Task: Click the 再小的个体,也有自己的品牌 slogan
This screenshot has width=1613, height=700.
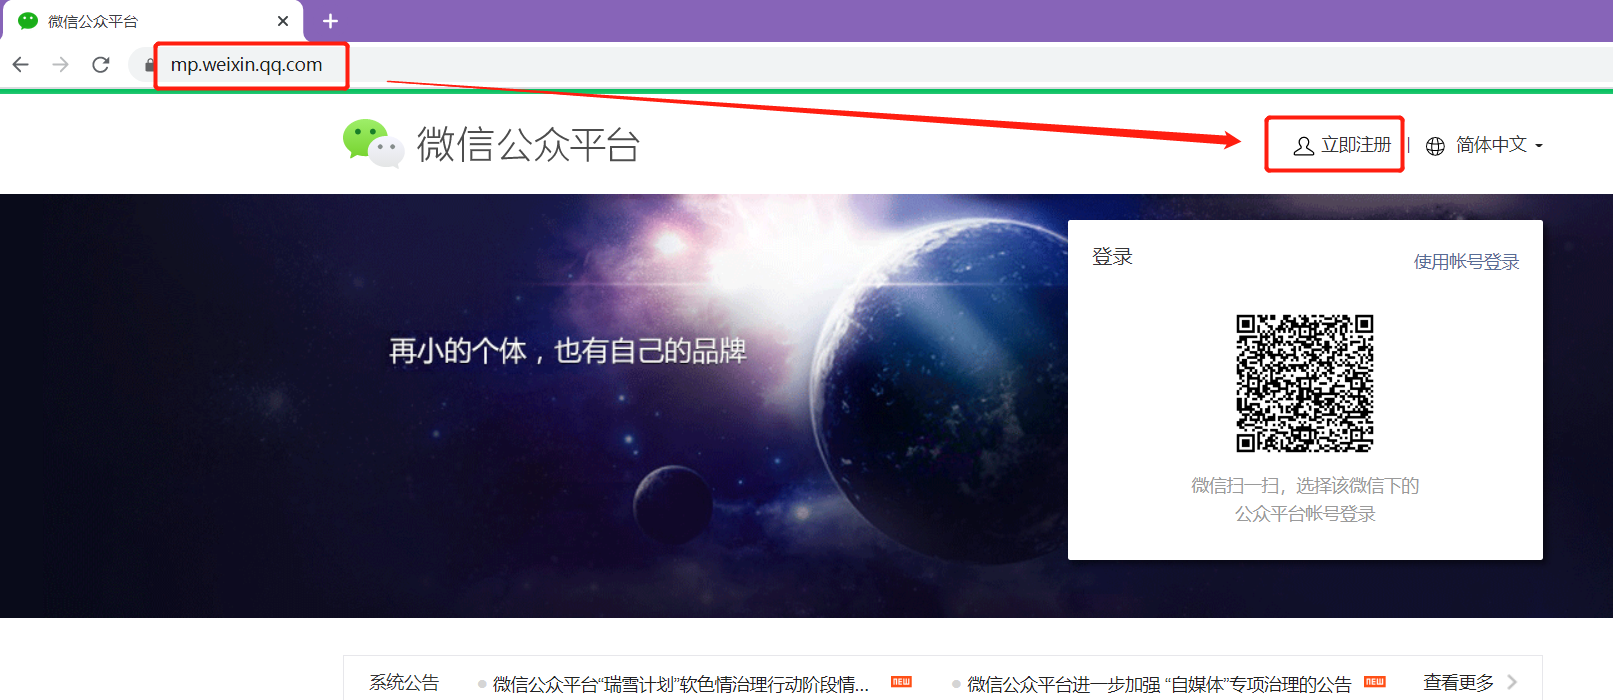Action: [x=567, y=351]
